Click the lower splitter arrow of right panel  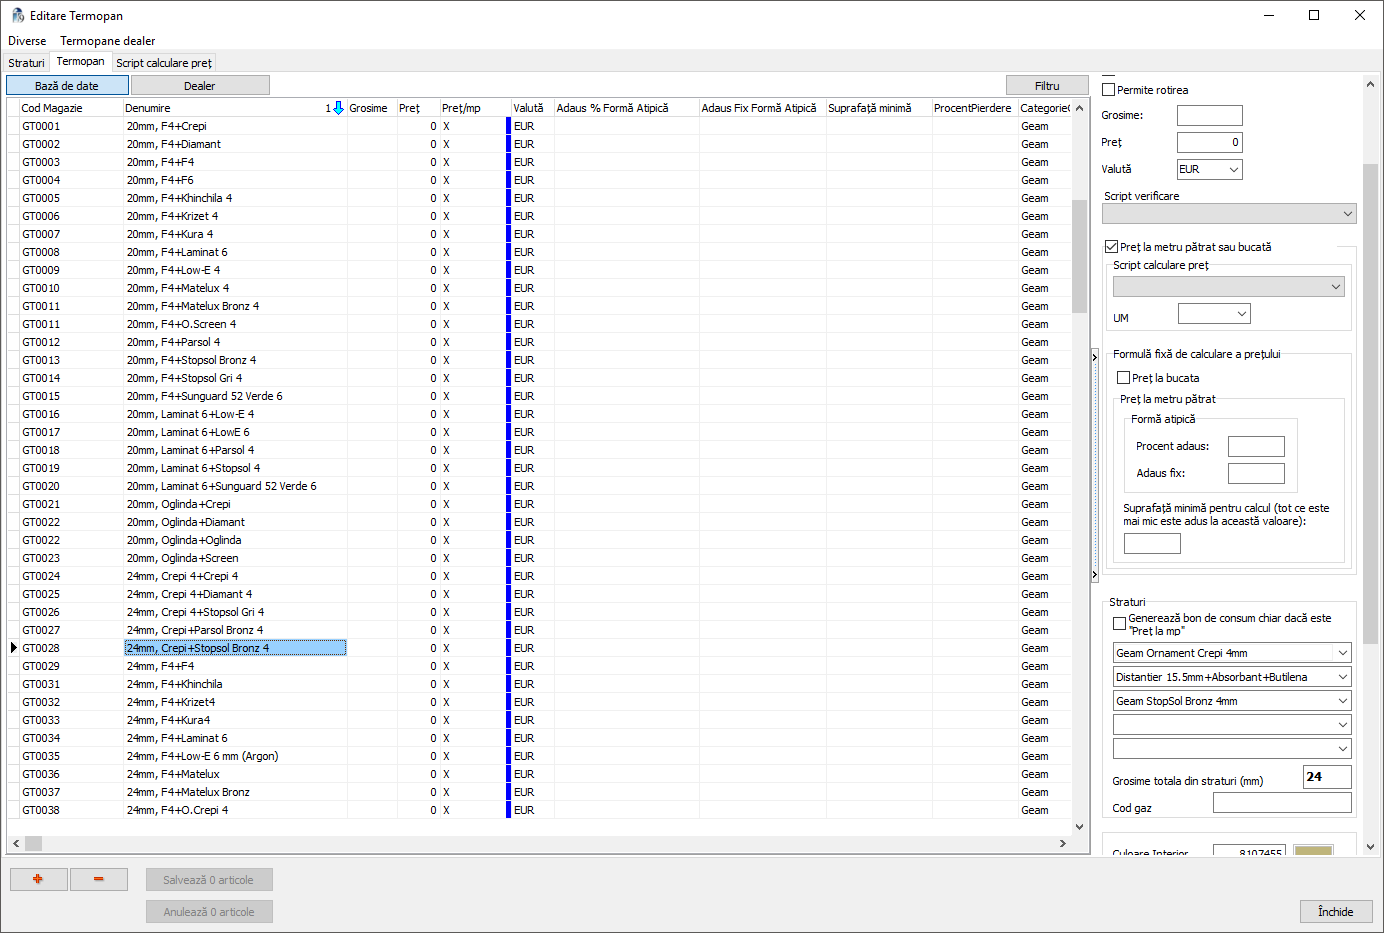[1094, 575]
